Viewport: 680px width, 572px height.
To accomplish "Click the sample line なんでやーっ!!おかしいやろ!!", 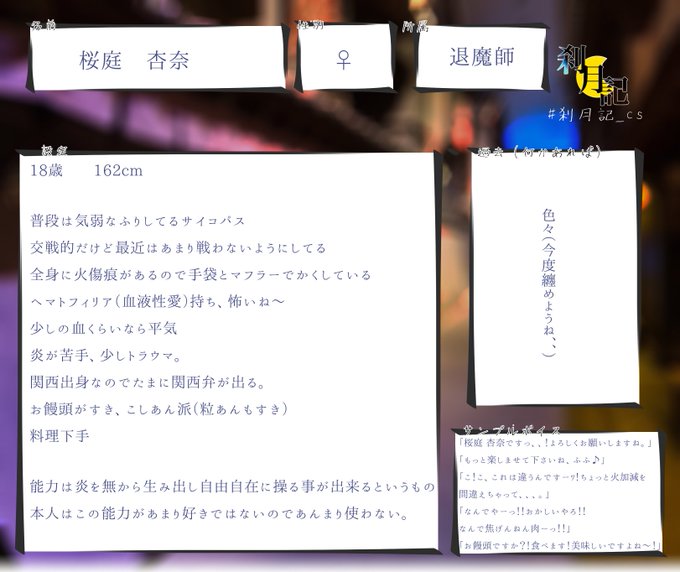I will (523, 511).
